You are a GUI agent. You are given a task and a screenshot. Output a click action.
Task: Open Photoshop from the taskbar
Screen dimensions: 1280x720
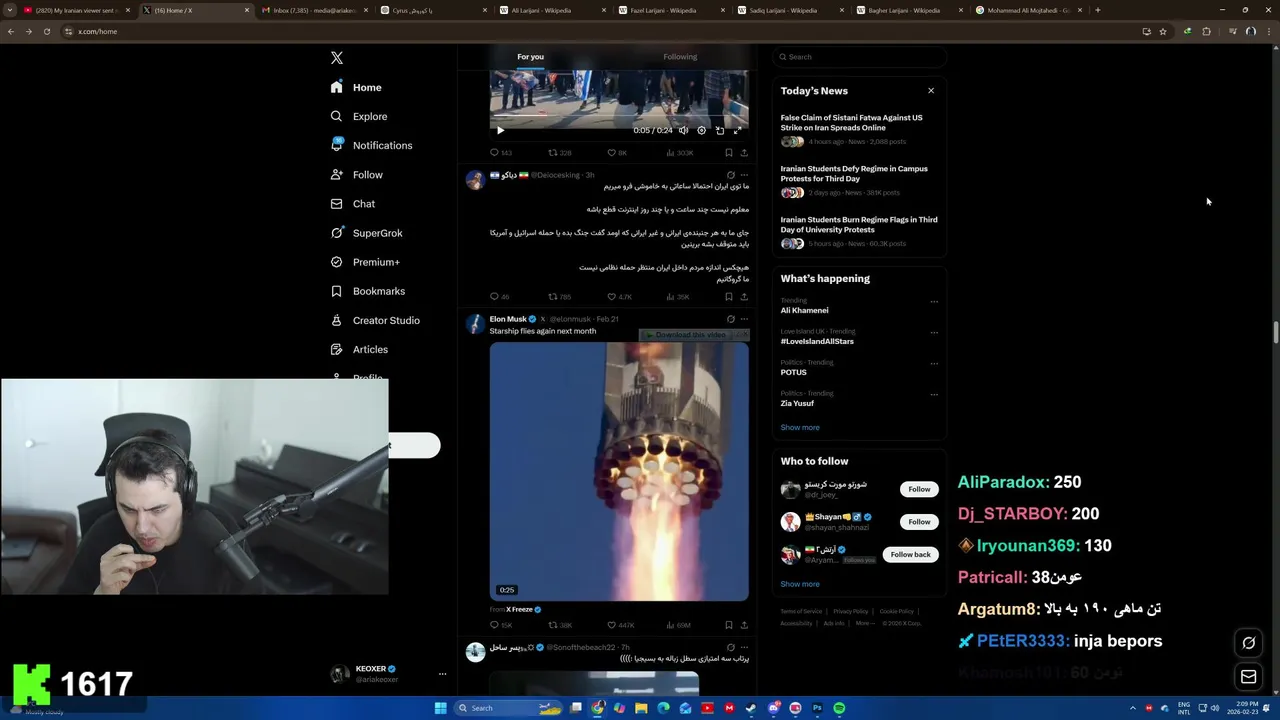tap(817, 708)
